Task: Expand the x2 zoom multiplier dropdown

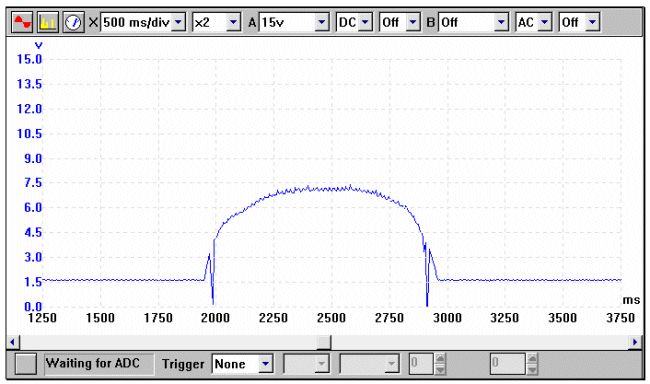Action: (x=233, y=22)
